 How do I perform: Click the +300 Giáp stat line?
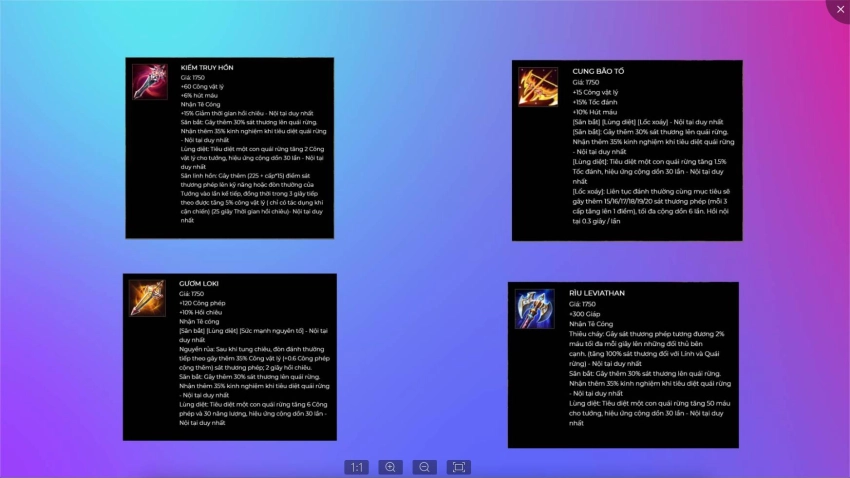coord(586,314)
